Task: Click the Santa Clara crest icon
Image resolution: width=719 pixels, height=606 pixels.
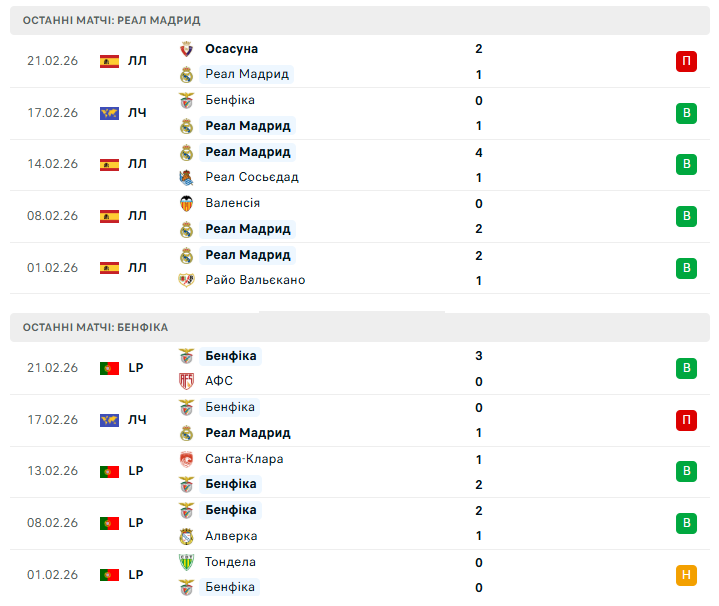Action: coord(186,460)
